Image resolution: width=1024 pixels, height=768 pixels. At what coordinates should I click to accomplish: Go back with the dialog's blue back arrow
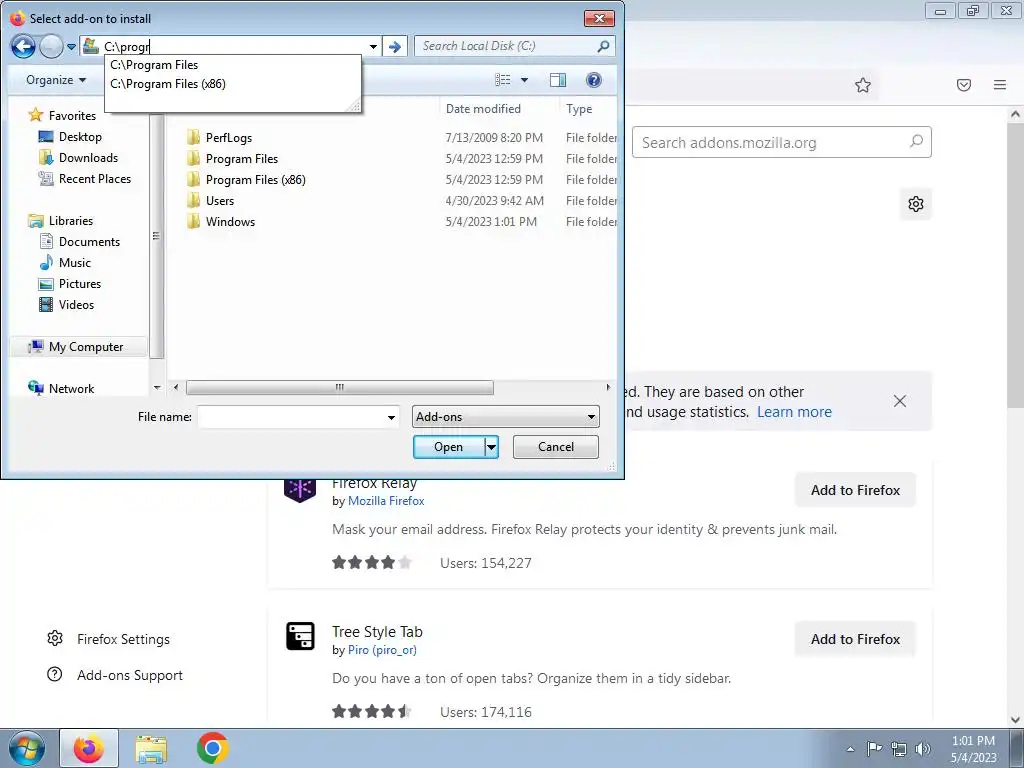click(23, 46)
